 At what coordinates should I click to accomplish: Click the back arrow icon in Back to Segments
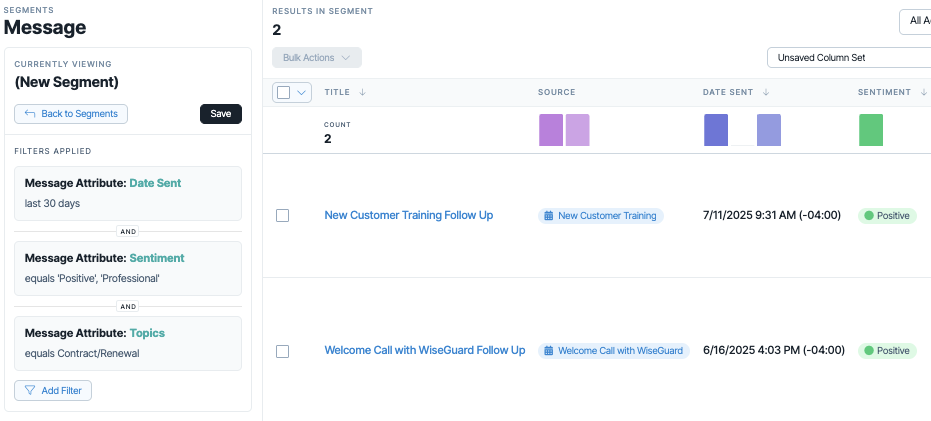[x=30, y=113]
